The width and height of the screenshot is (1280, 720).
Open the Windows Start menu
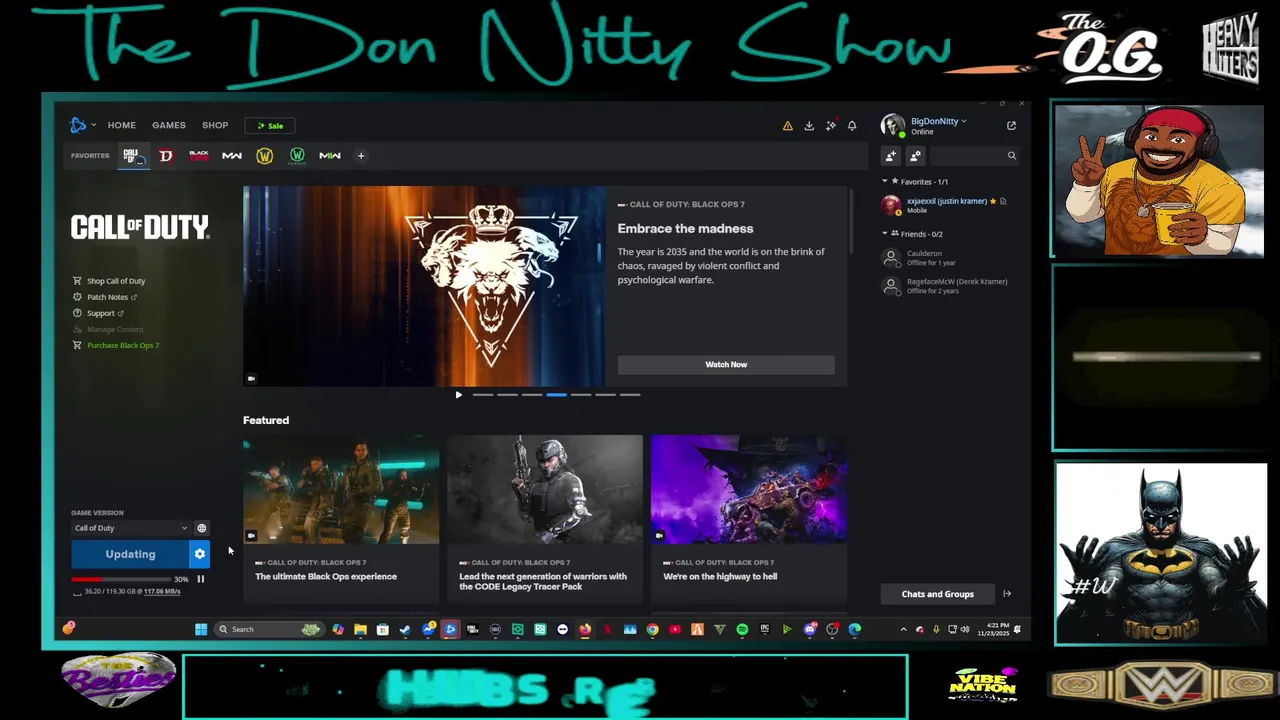click(x=201, y=629)
